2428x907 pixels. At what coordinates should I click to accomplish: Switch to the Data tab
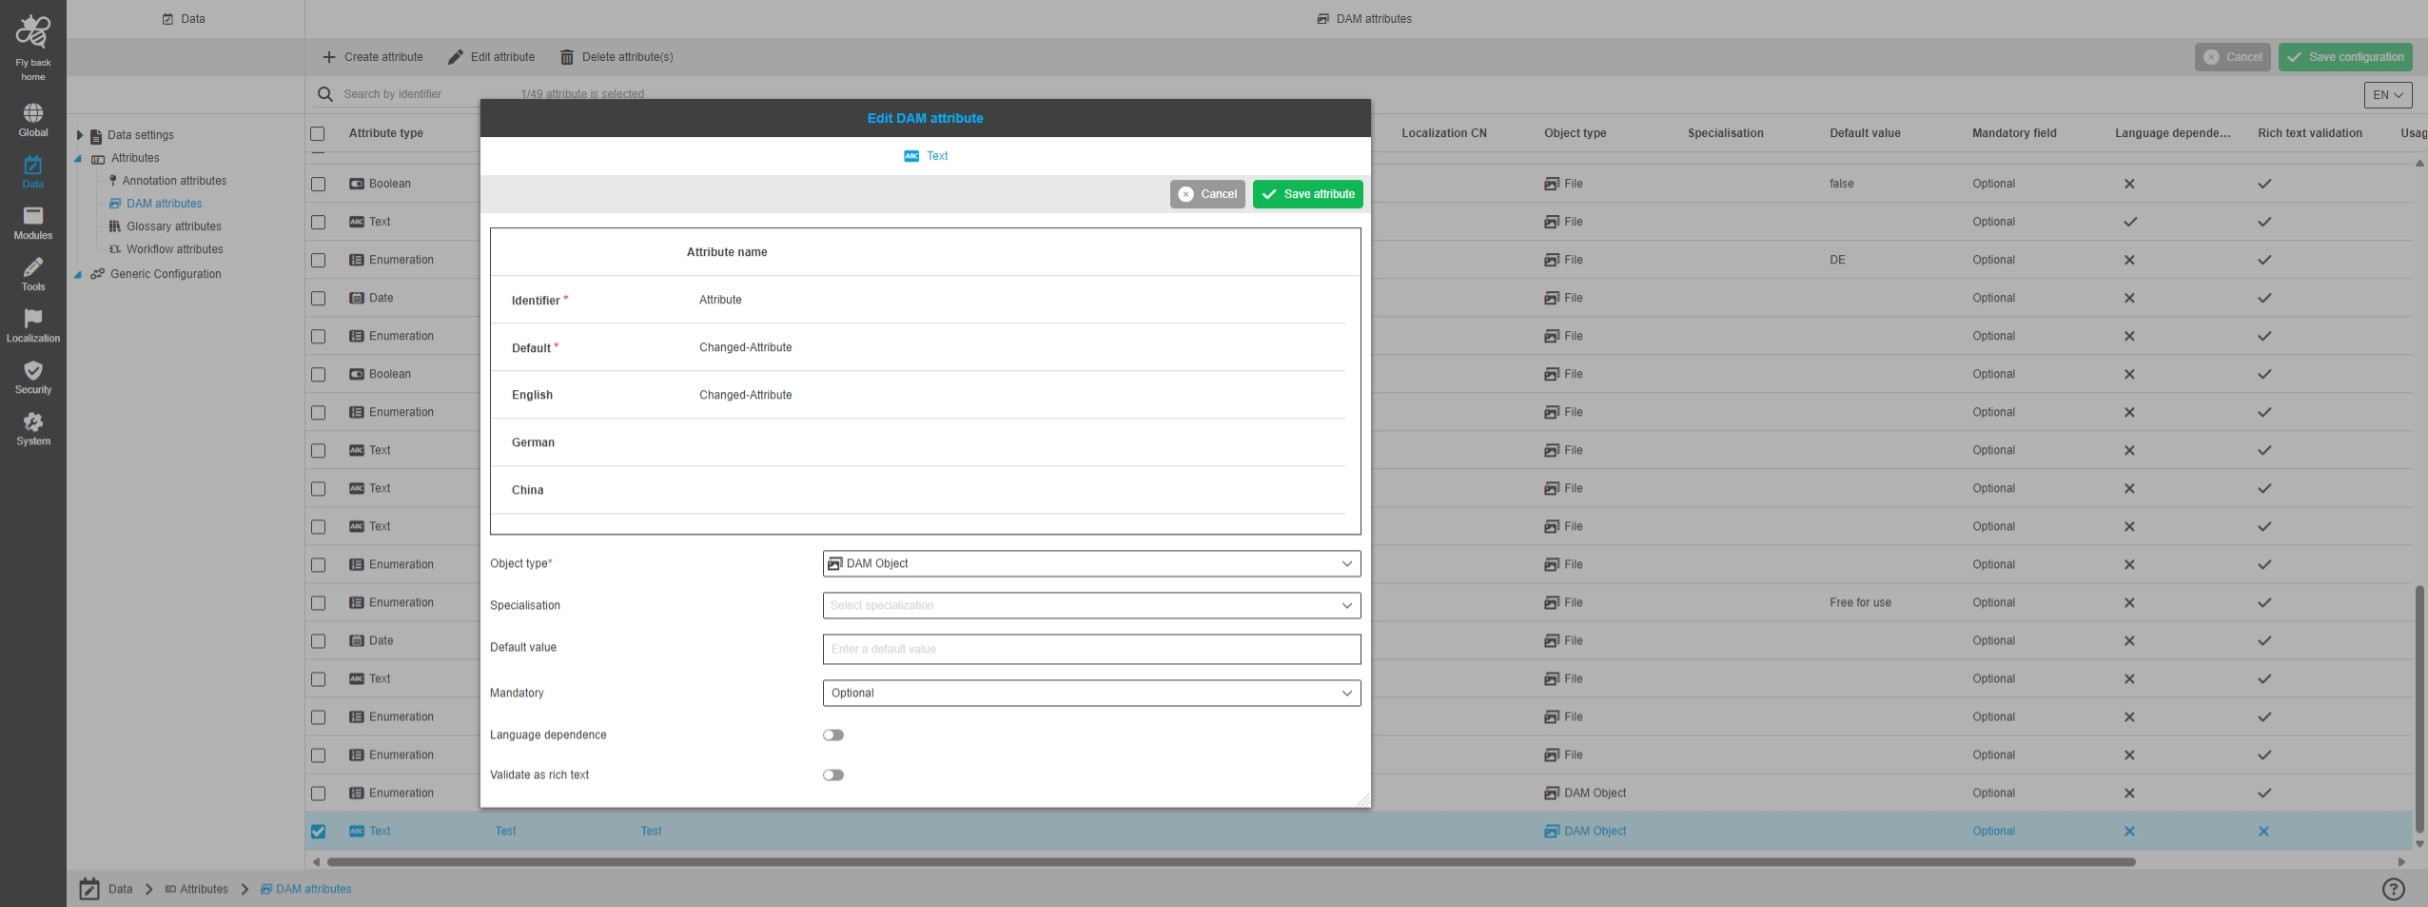(185, 19)
